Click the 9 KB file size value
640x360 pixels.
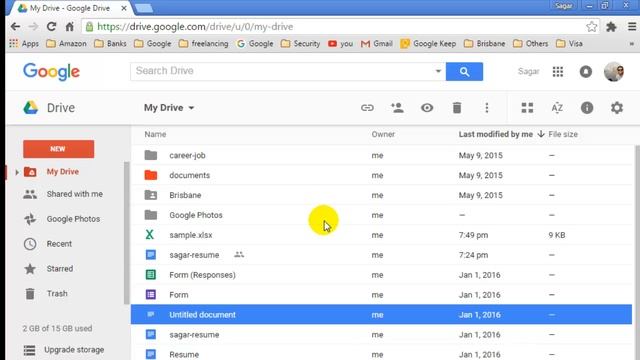[557, 235]
